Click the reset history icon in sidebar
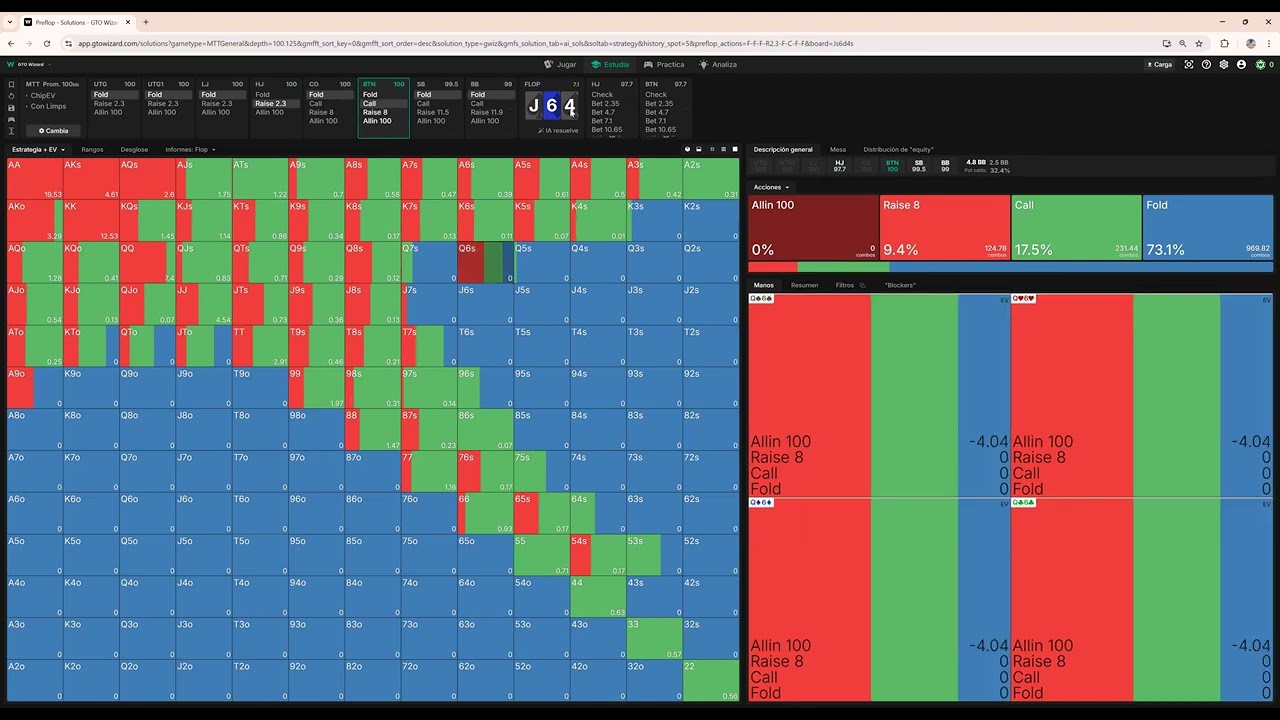 11,96
